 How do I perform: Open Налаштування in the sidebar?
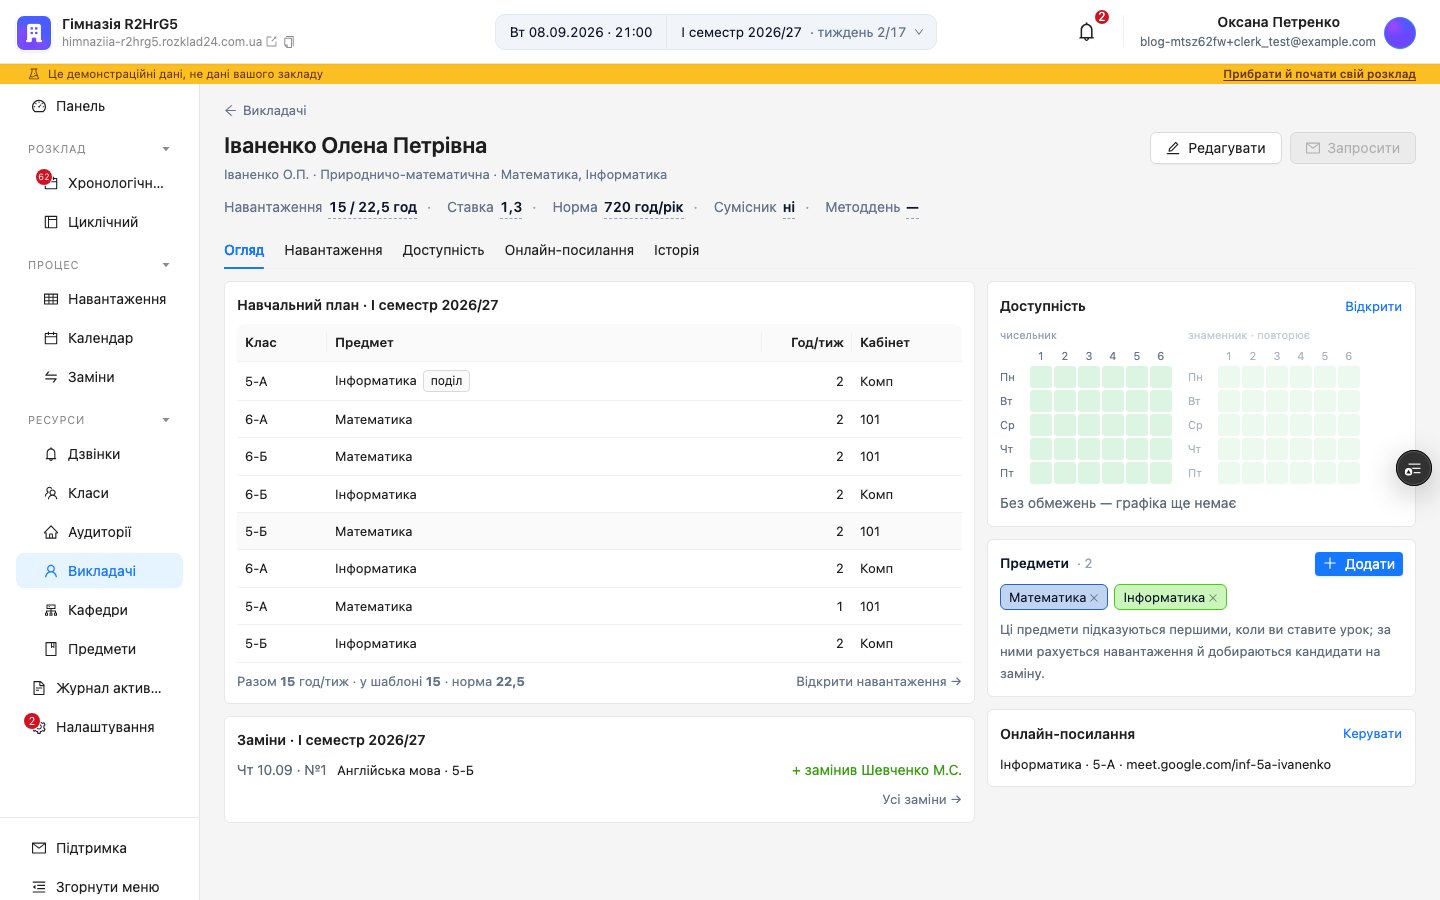(100, 727)
